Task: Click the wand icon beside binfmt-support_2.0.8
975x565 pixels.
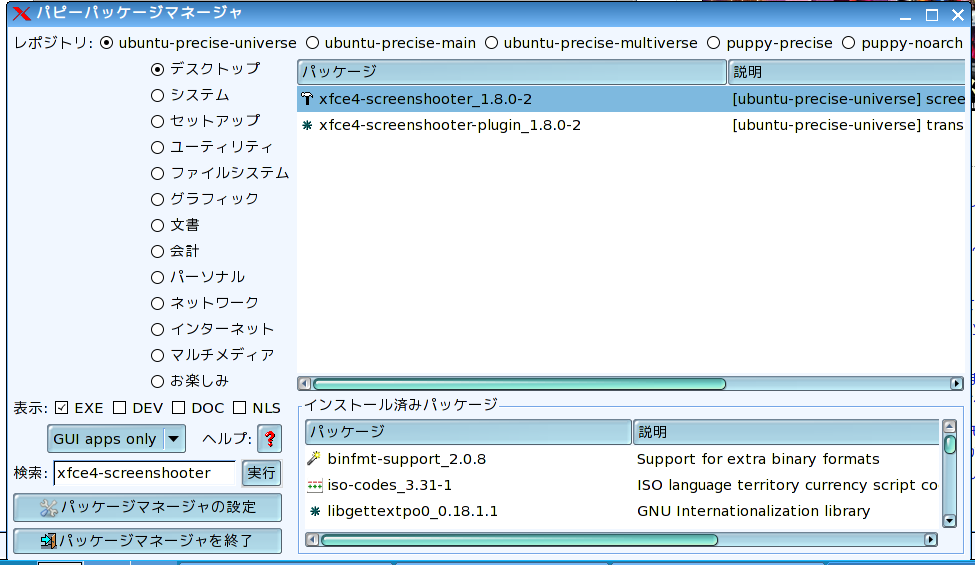Action: 314,459
